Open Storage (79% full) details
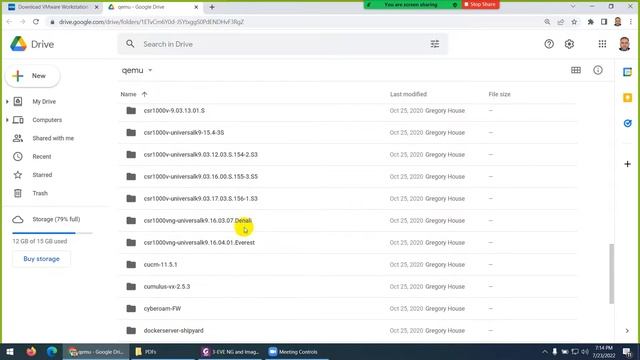 56,220
